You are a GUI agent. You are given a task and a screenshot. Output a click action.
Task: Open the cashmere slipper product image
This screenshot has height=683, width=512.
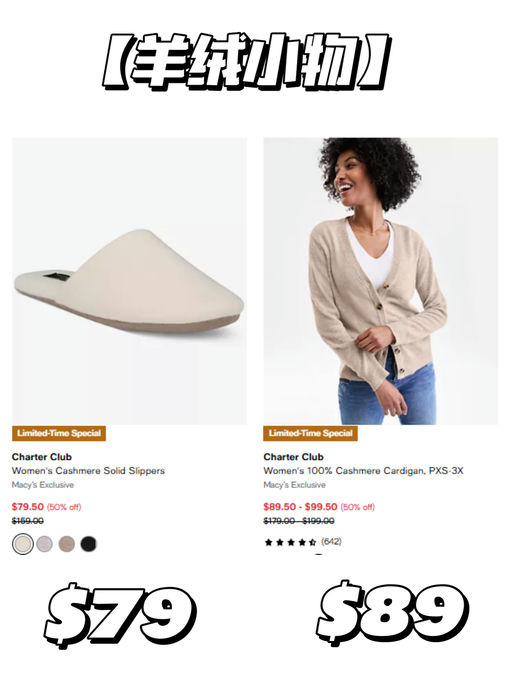(129, 281)
